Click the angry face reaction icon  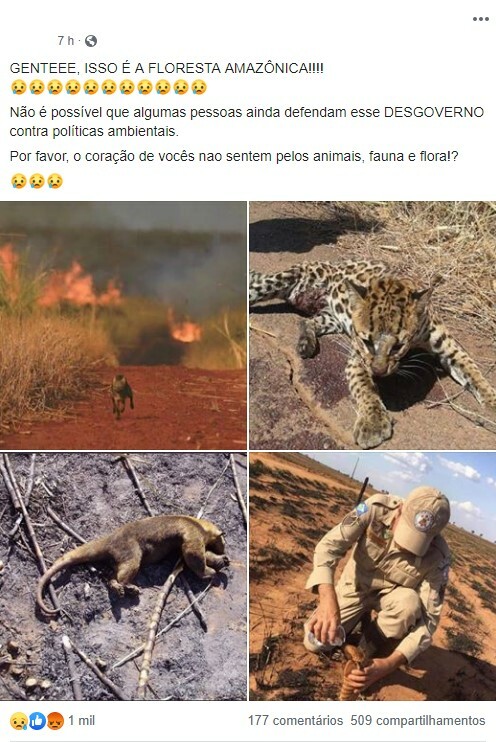[x=55, y=721]
